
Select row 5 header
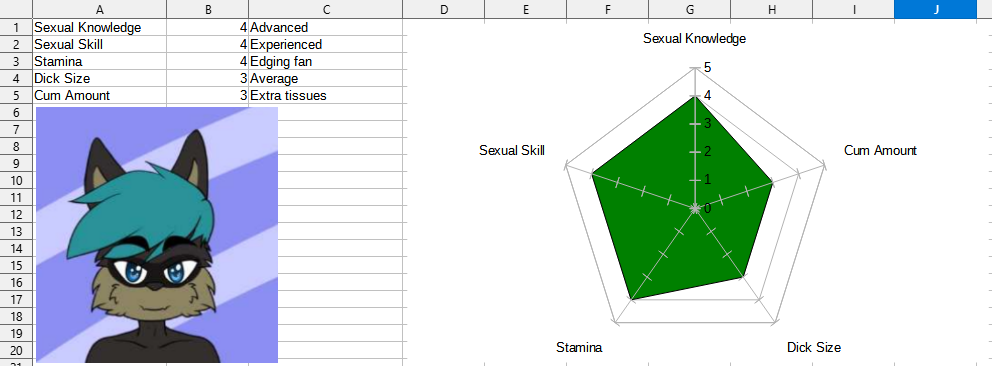pos(16,95)
